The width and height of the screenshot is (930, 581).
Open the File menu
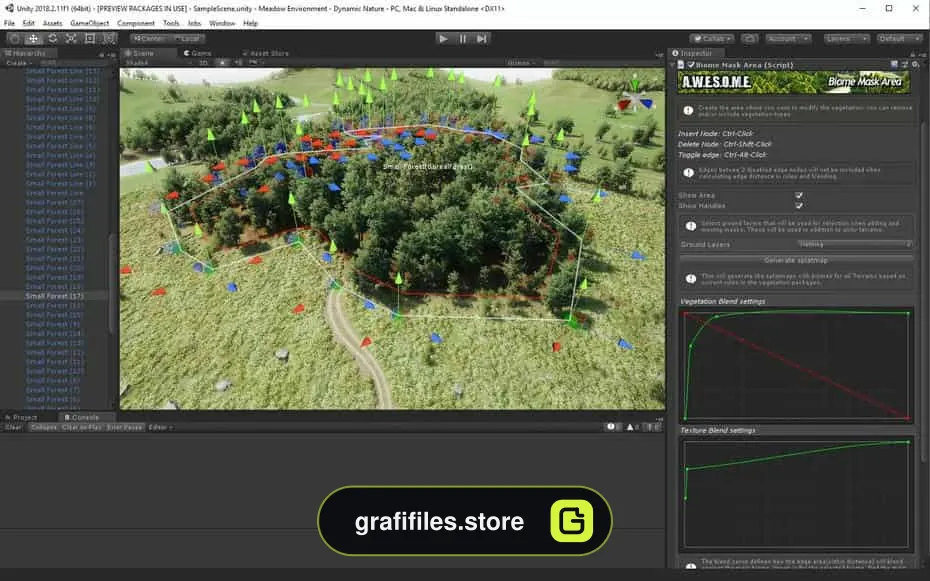[9, 23]
